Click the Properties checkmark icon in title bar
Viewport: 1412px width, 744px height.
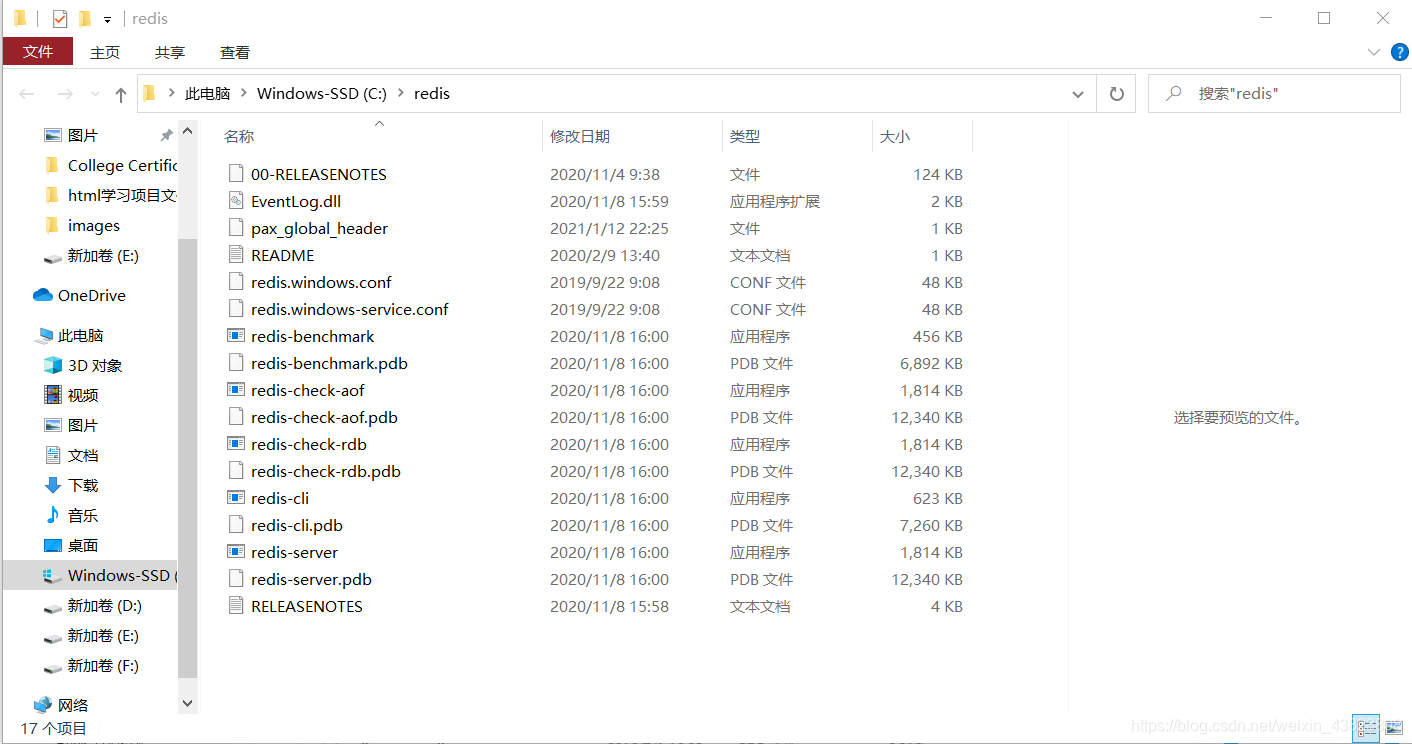pyautogui.click(x=60, y=18)
